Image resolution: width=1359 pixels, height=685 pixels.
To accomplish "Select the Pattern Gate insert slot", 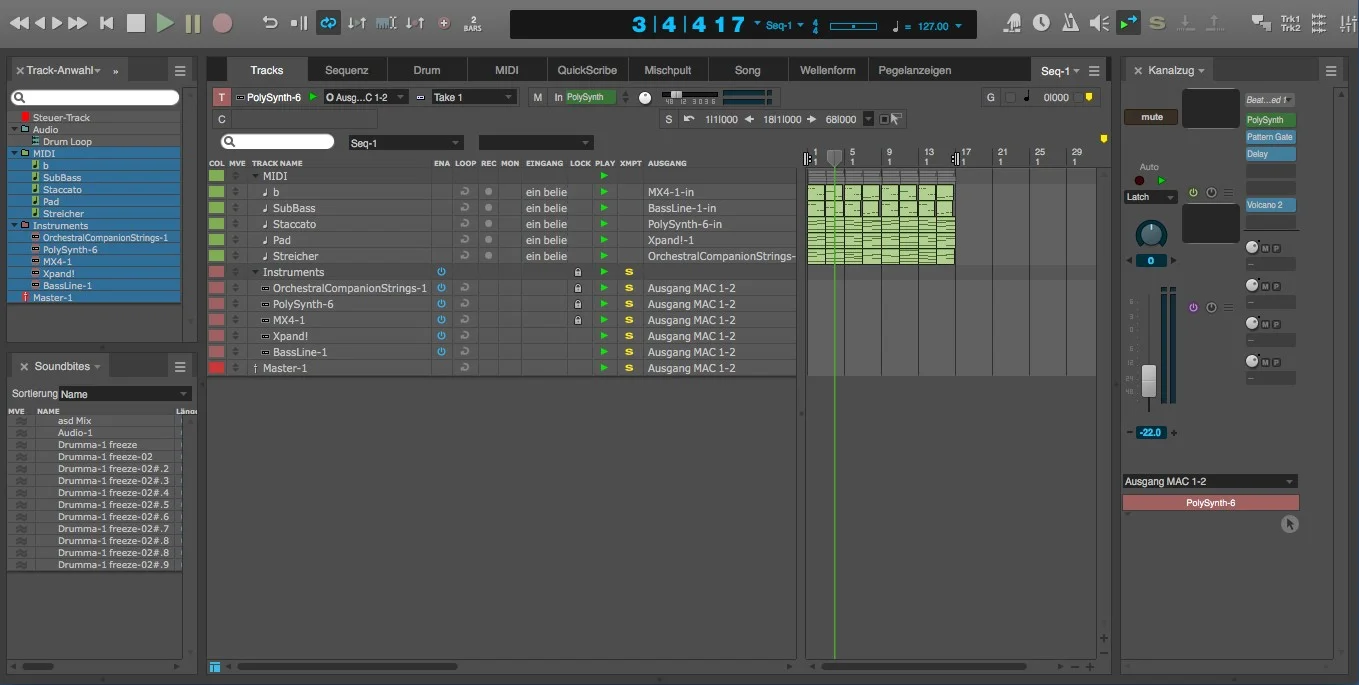I will tap(1270, 137).
